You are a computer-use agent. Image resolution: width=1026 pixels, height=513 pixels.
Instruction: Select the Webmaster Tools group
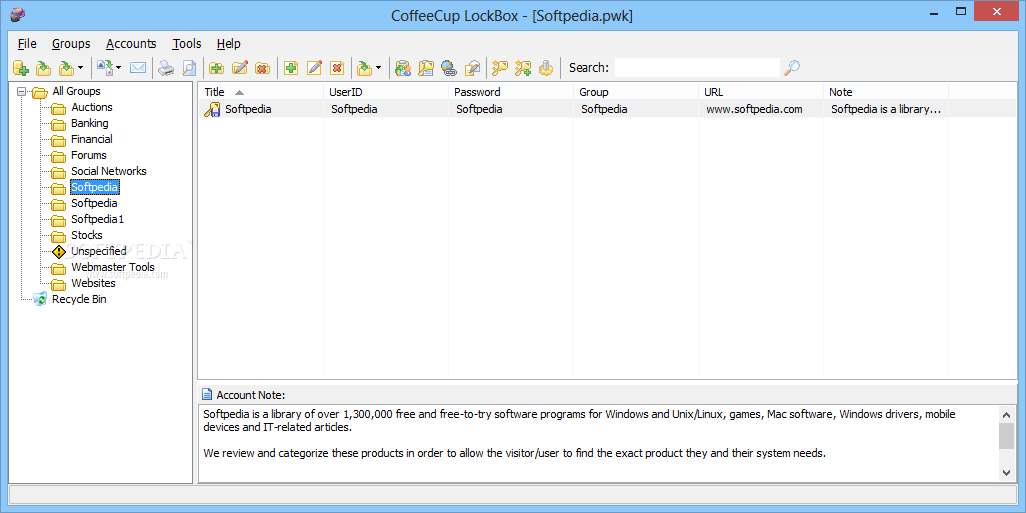pyautogui.click(x=113, y=267)
